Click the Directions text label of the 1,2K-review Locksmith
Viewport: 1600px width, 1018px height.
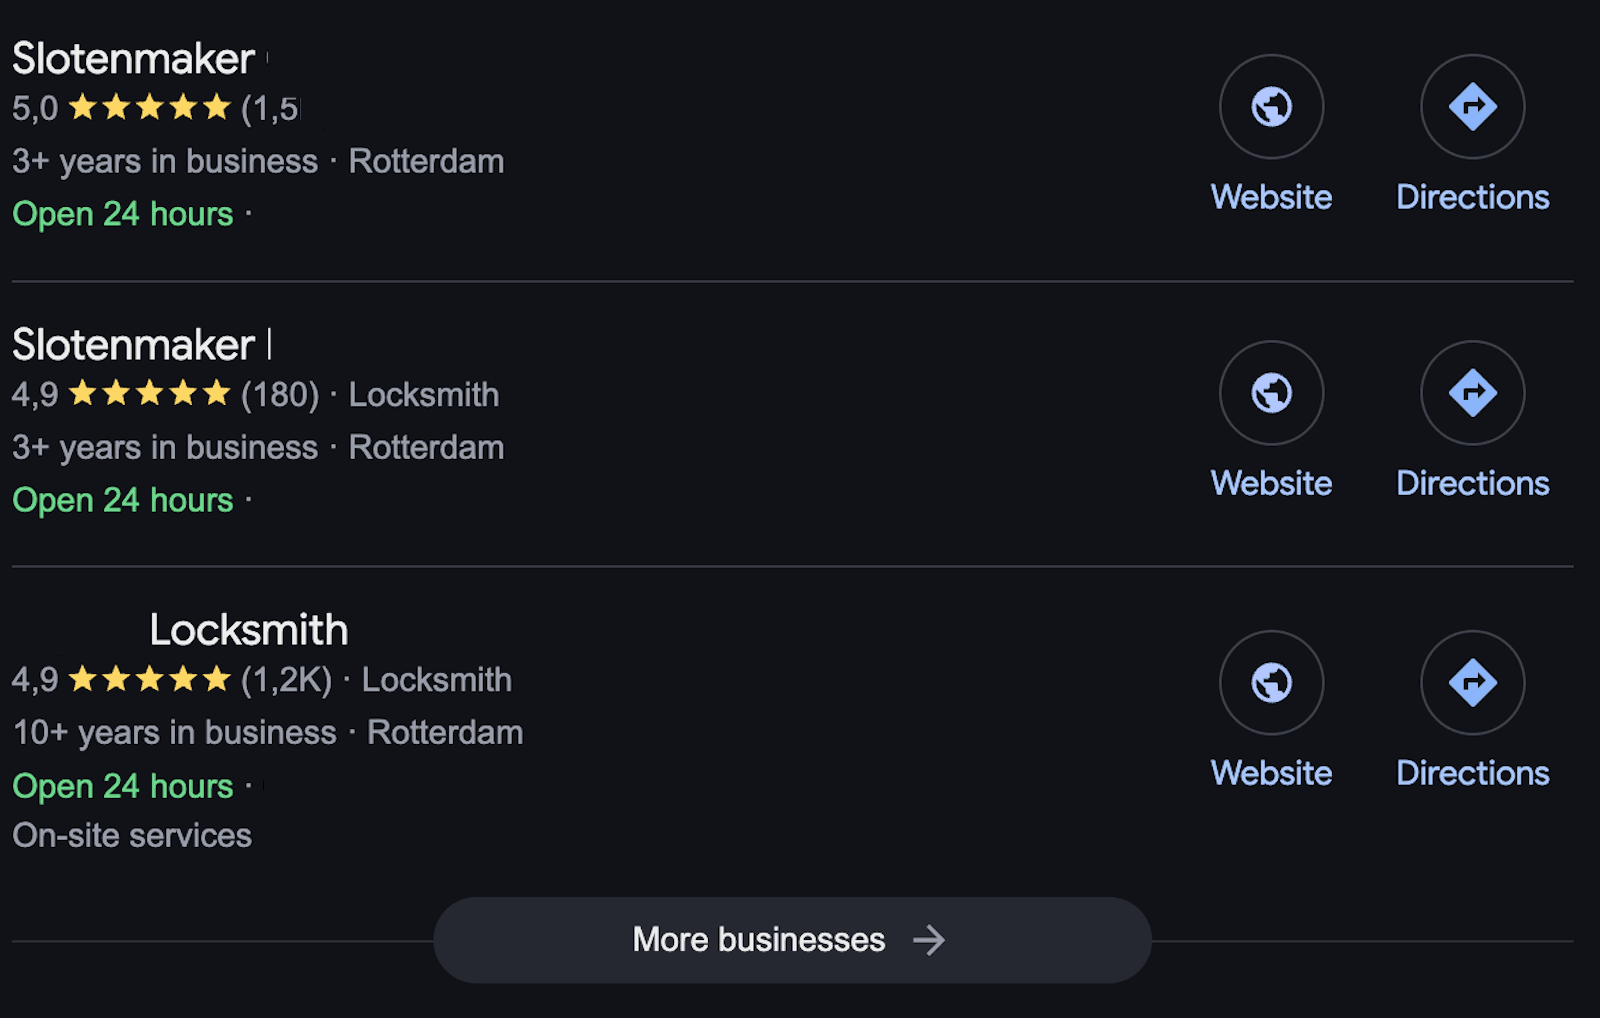(1472, 773)
